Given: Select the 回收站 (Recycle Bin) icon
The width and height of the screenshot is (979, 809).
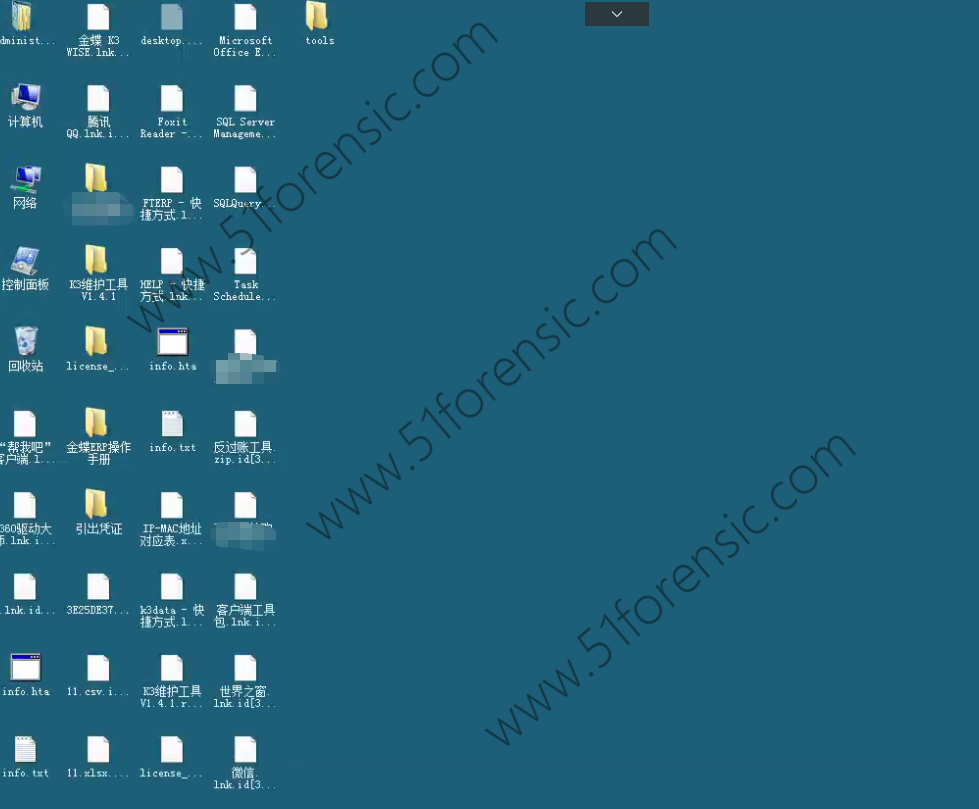Looking at the screenshot, I should [25, 343].
